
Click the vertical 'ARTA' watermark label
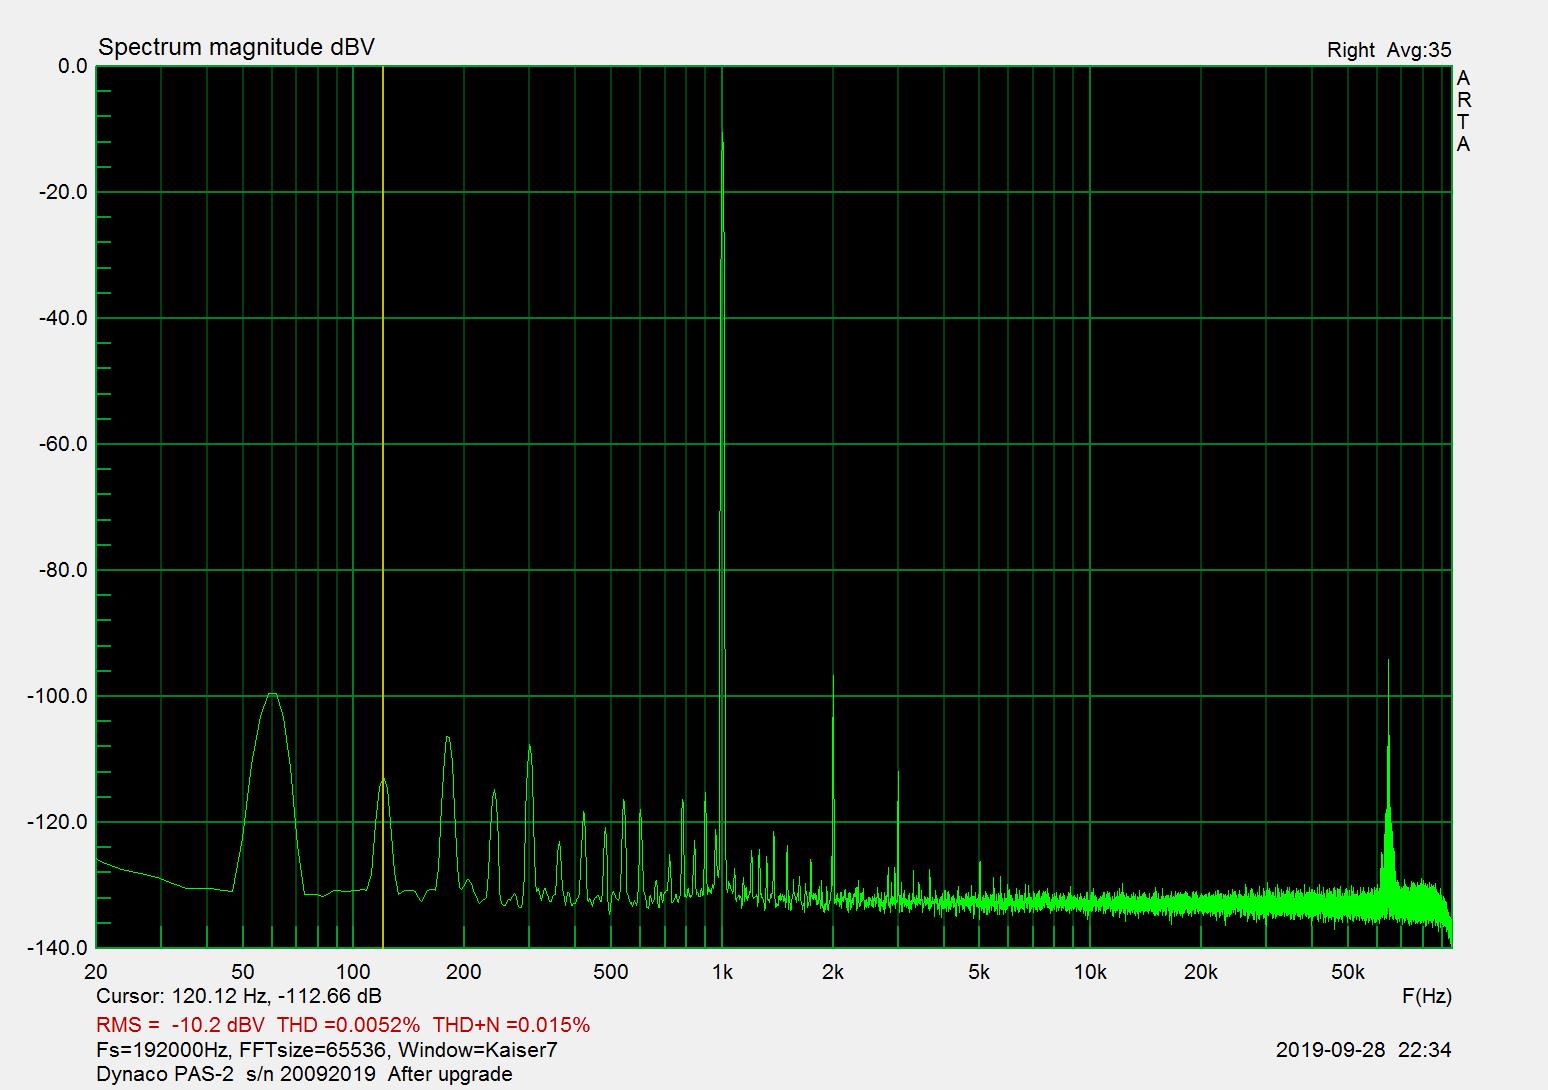point(1464,111)
